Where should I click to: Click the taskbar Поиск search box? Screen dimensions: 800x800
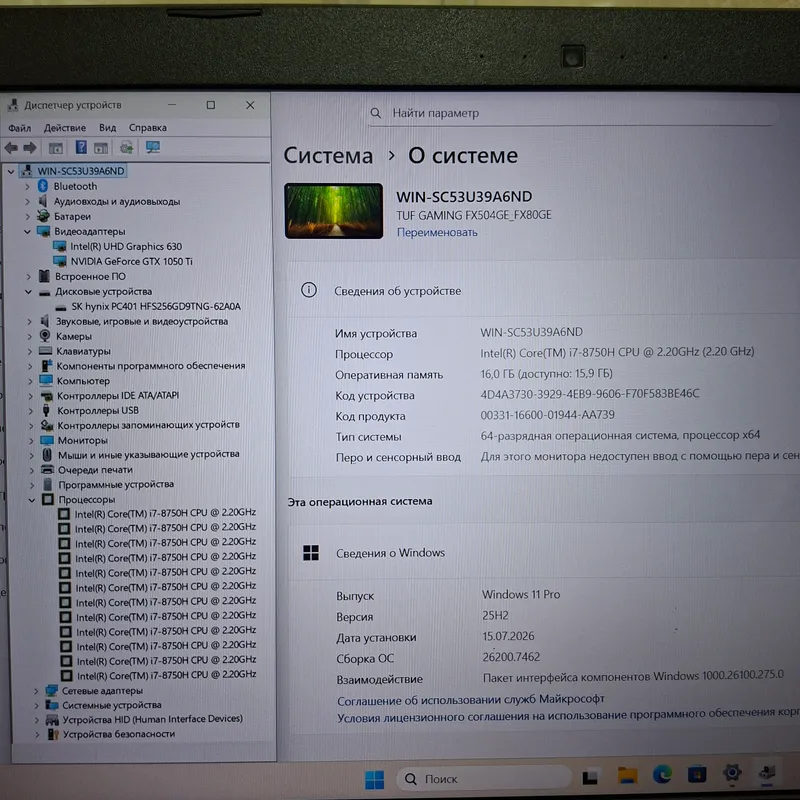tap(484, 779)
